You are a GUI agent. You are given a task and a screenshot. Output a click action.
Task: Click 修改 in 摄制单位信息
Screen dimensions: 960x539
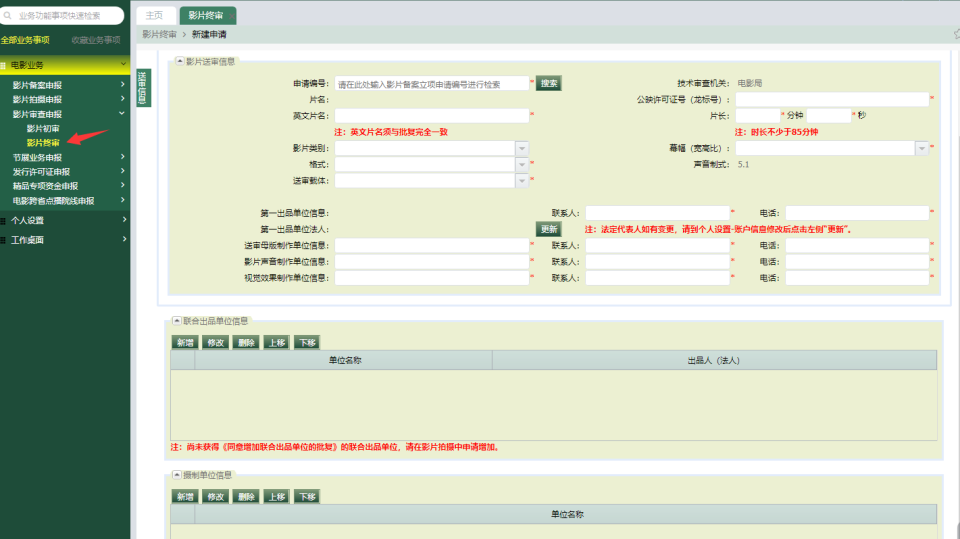coord(216,497)
